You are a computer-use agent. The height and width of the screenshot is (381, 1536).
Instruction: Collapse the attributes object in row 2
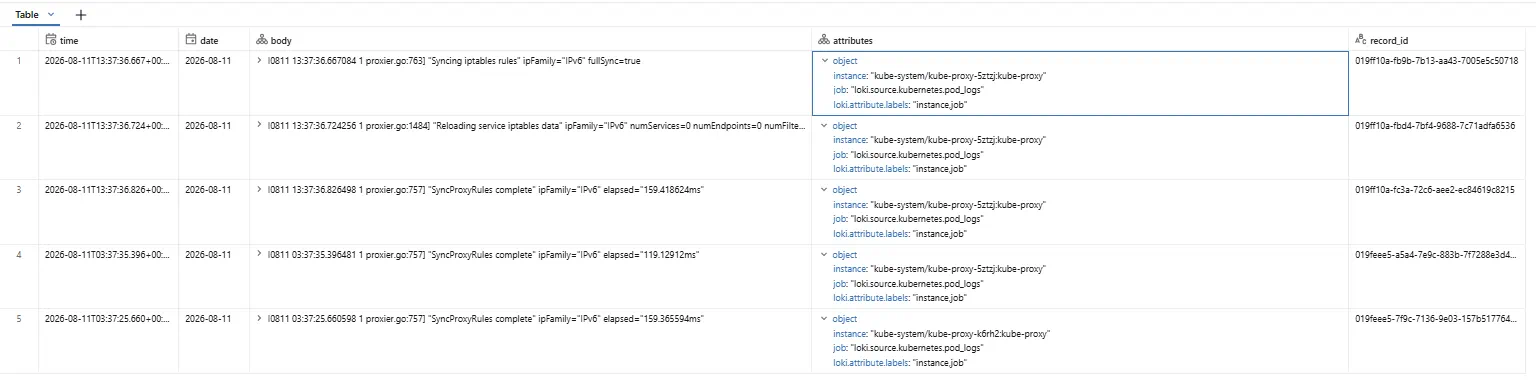824,126
